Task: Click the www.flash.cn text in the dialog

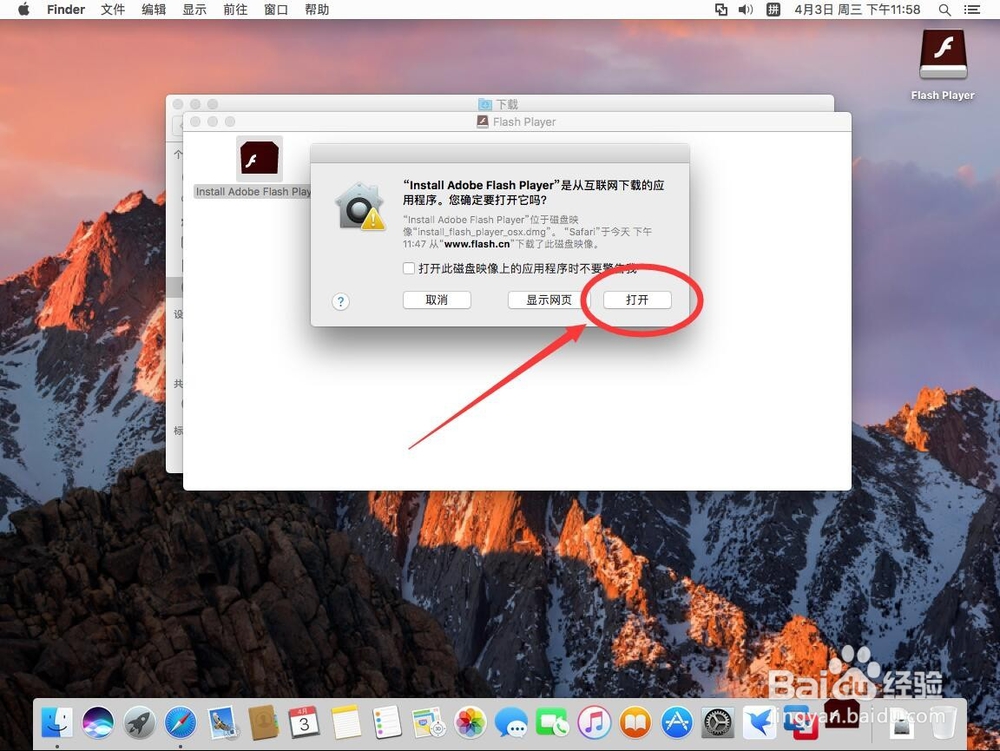Action: (477, 244)
